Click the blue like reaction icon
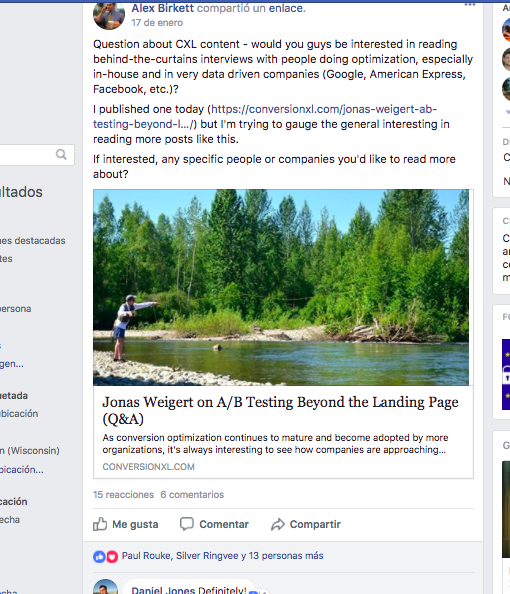The width and height of the screenshot is (510, 594). [99, 556]
